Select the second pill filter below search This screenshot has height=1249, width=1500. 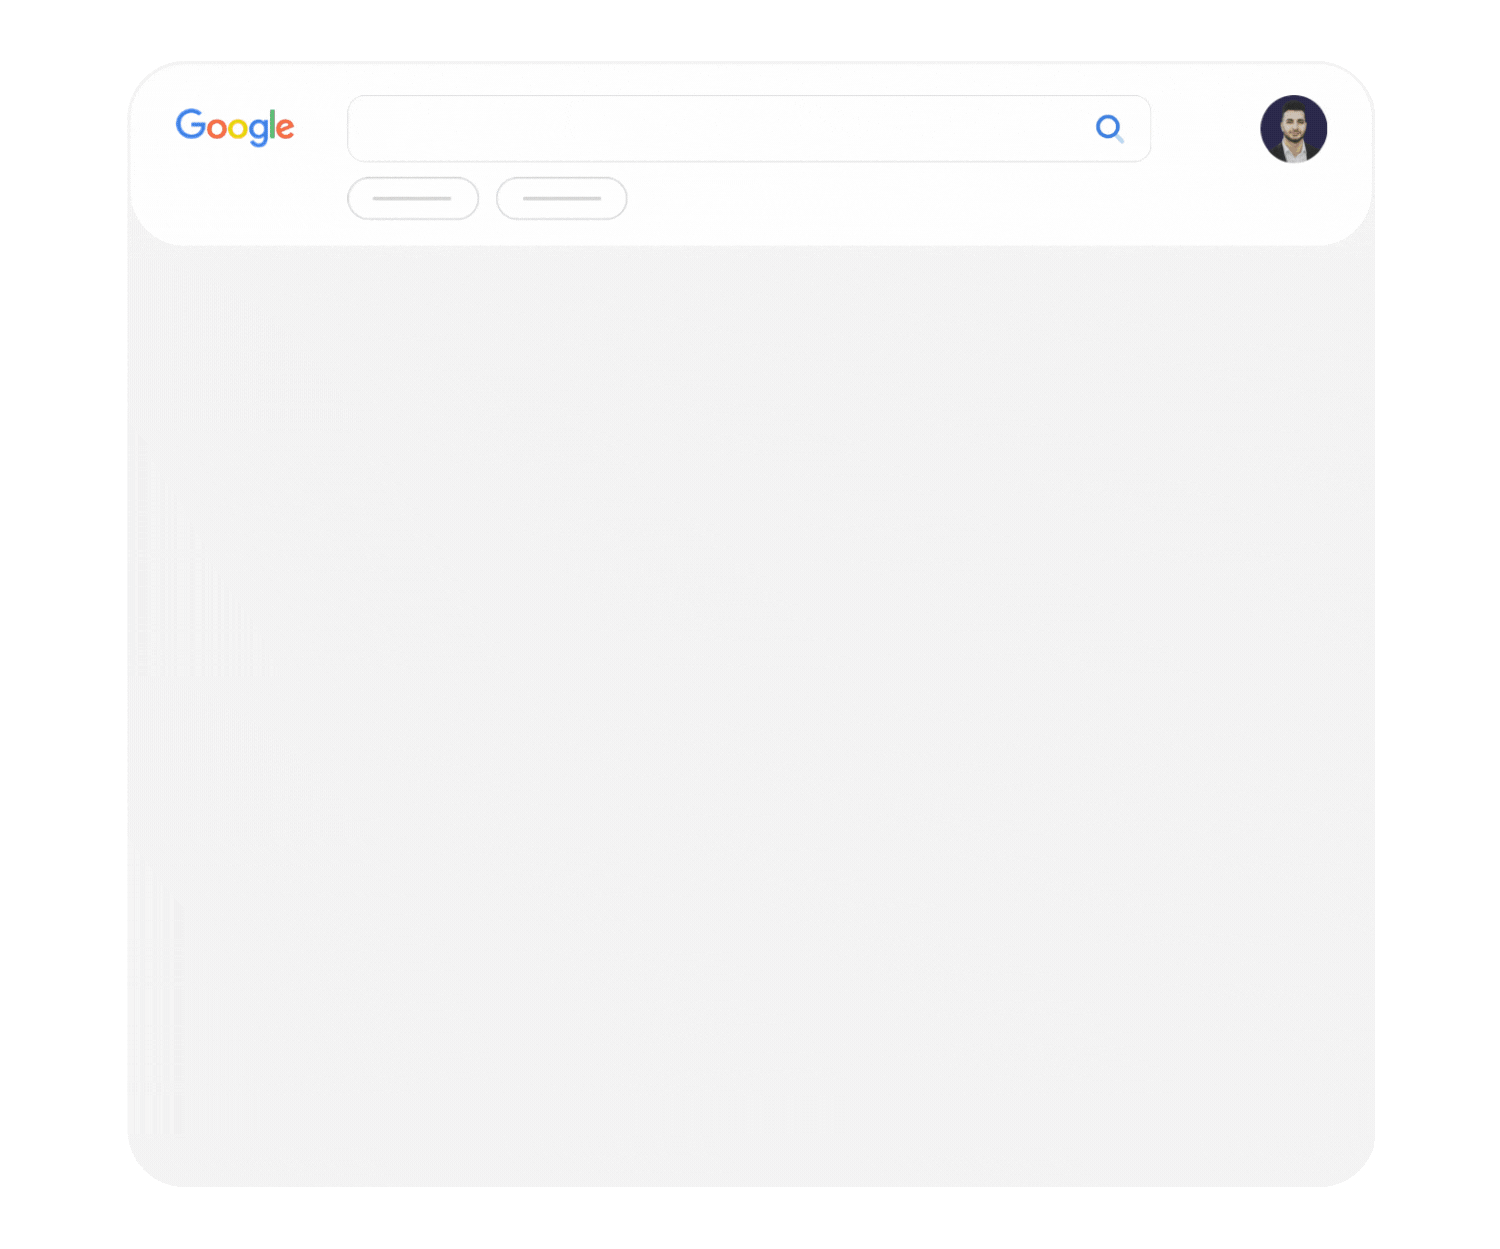click(562, 198)
